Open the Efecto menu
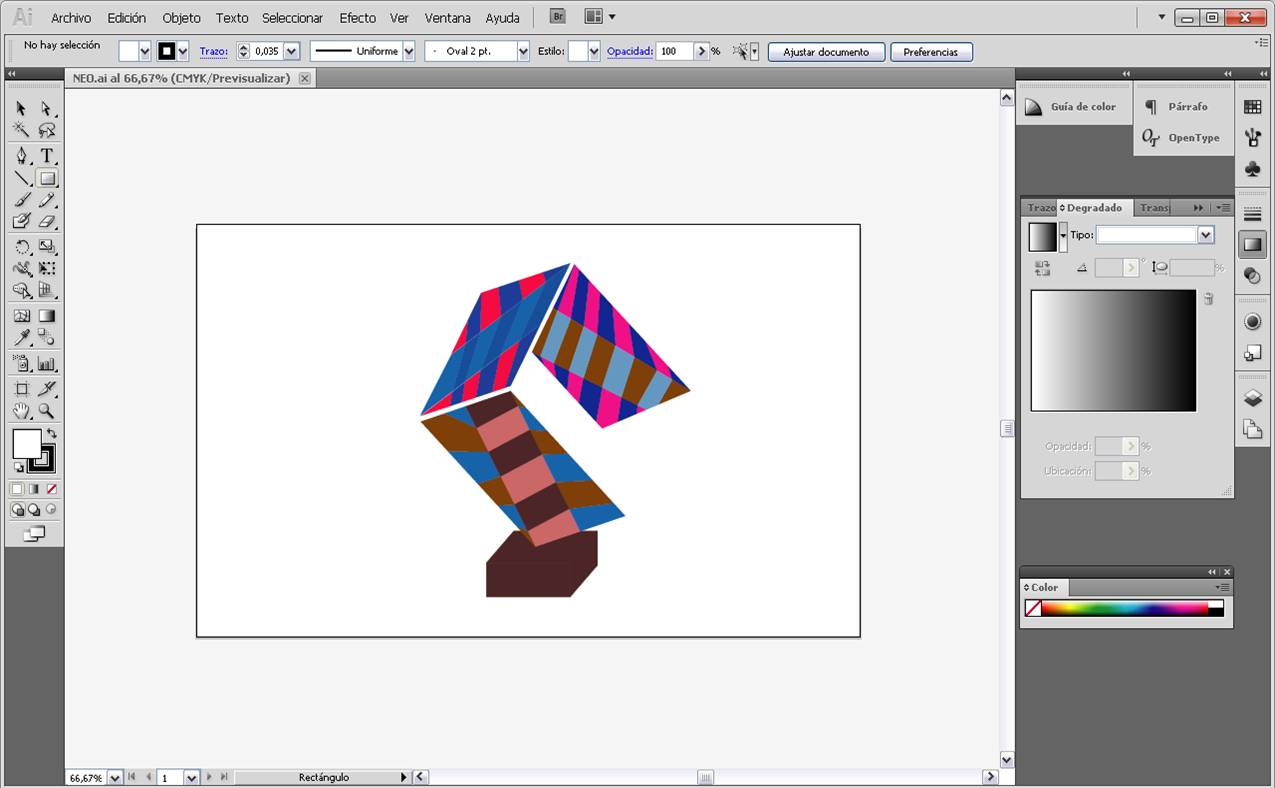 pyautogui.click(x=357, y=18)
